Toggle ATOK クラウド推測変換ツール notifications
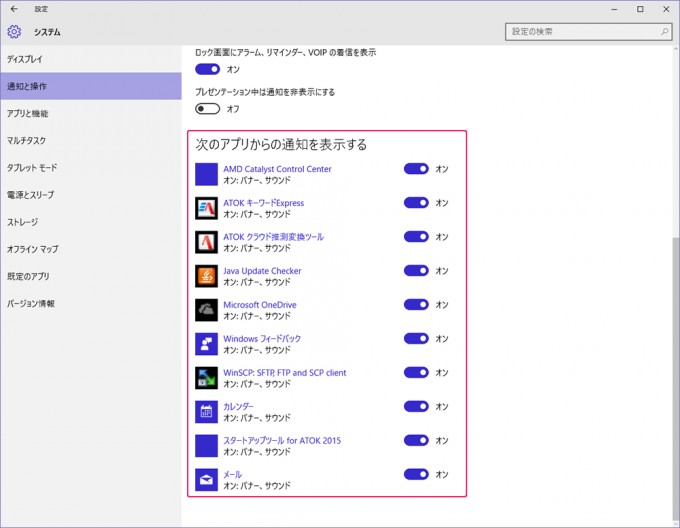The width and height of the screenshot is (680, 528). [x=416, y=236]
